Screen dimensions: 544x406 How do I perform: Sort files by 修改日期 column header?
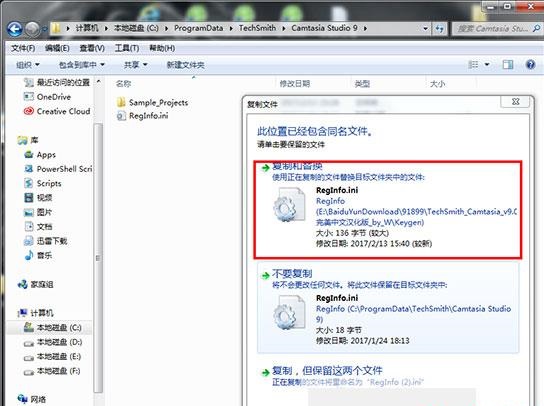(x=295, y=84)
